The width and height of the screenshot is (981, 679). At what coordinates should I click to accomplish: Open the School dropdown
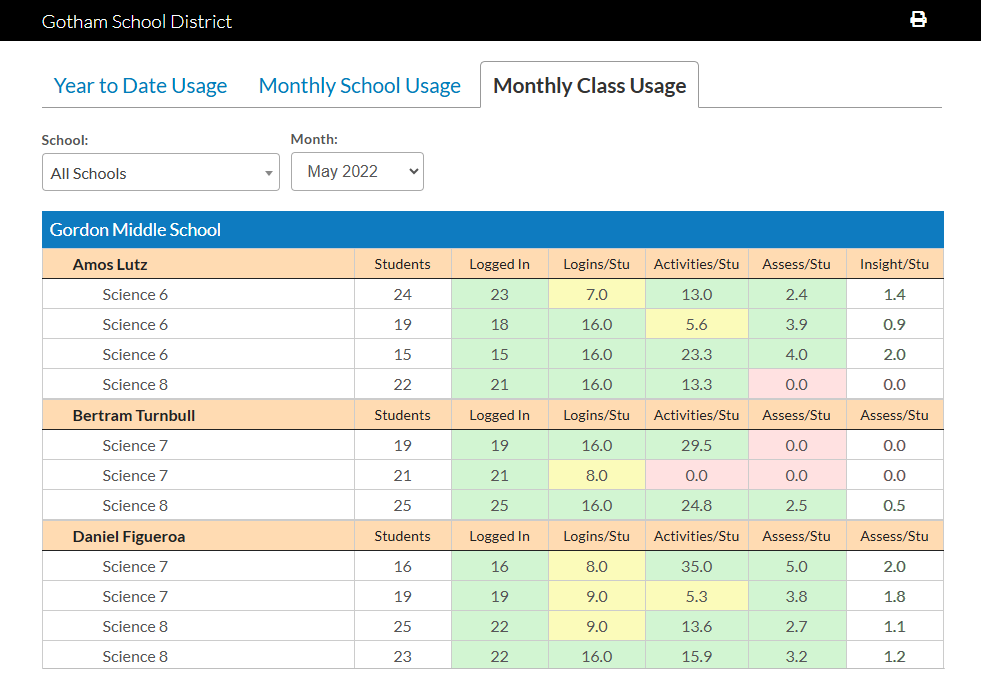160,172
